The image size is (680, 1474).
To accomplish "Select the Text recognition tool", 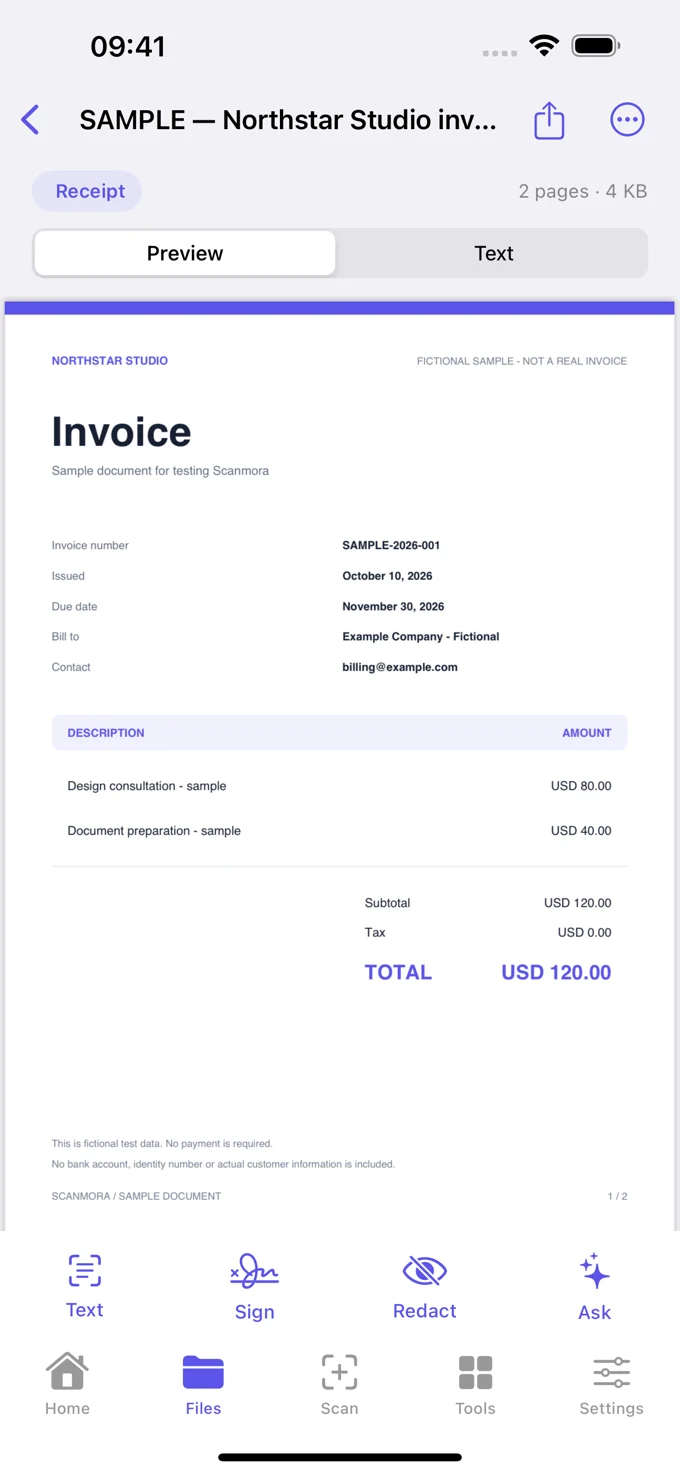I will click(x=85, y=1286).
